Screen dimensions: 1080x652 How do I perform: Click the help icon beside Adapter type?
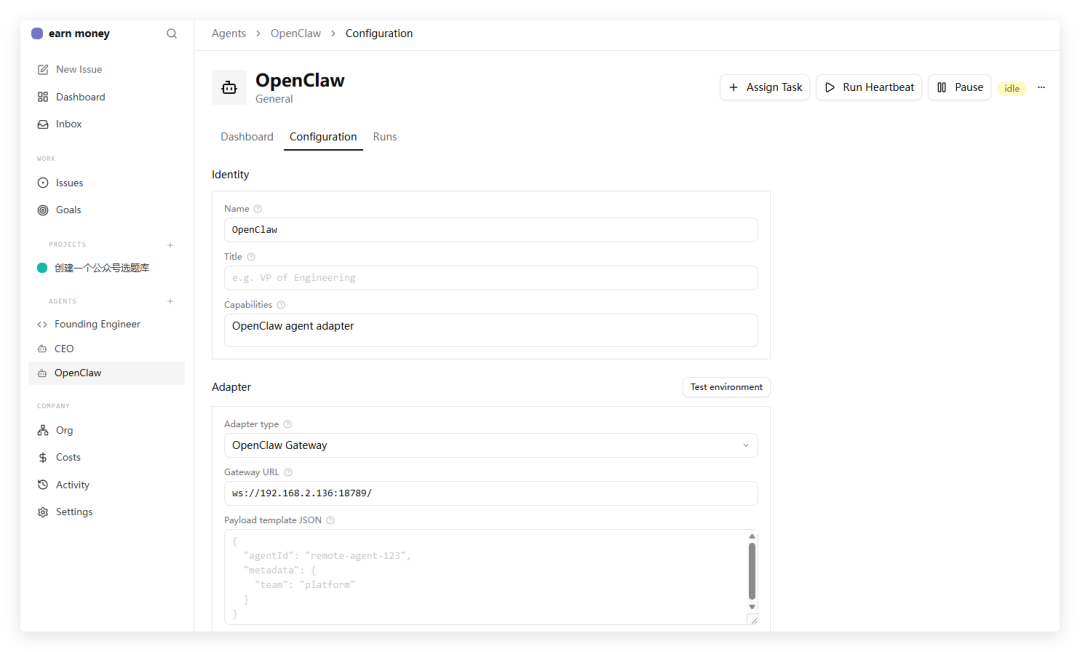point(288,424)
